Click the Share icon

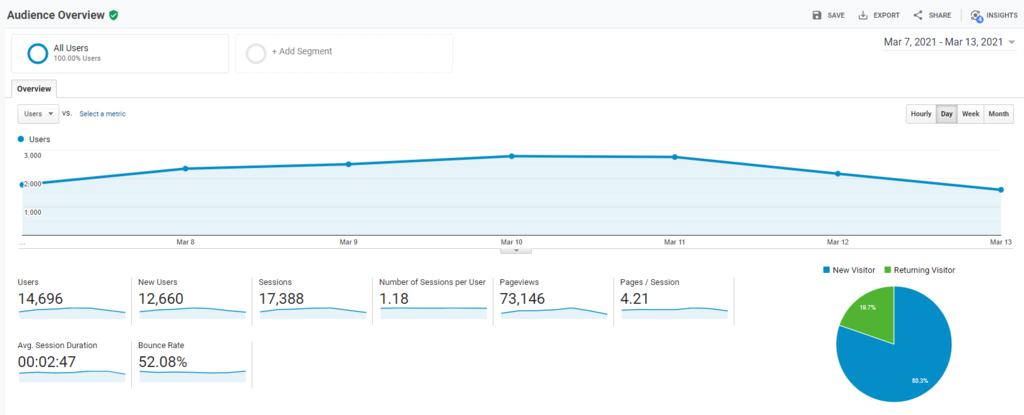coord(918,15)
